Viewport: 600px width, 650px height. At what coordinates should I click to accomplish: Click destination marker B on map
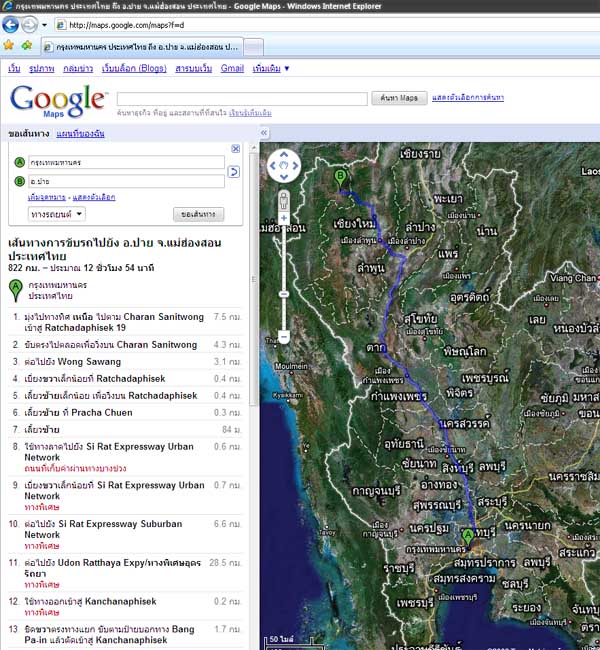pos(341,178)
